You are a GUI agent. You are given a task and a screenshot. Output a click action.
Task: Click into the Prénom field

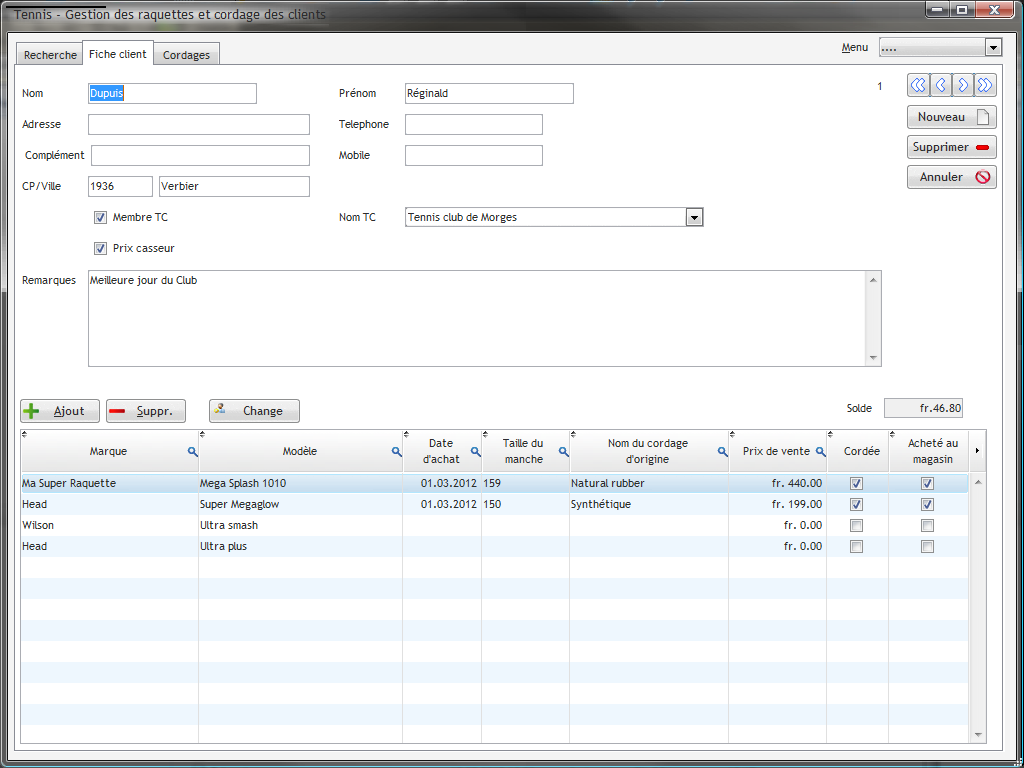(x=489, y=93)
